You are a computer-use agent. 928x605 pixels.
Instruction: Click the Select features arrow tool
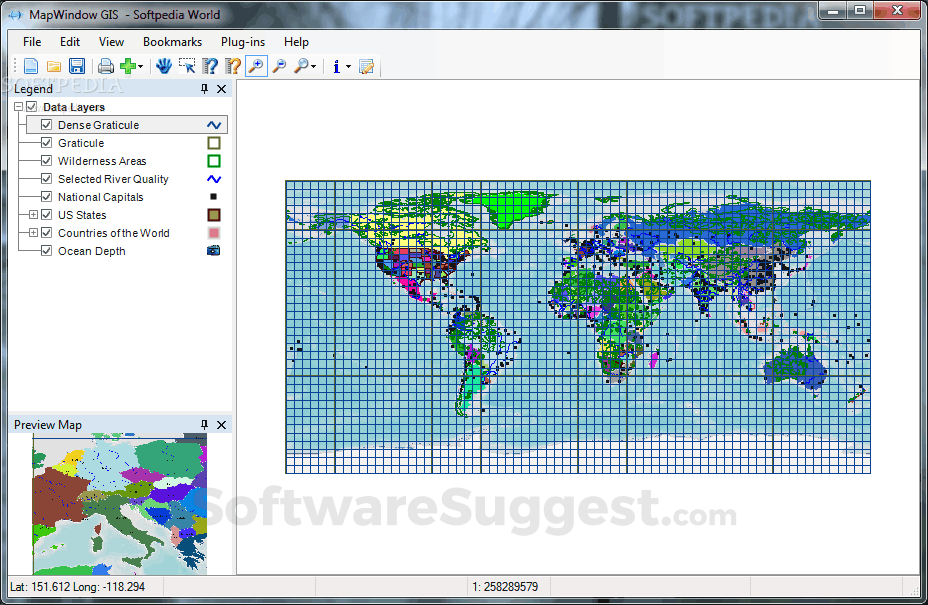pos(188,65)
